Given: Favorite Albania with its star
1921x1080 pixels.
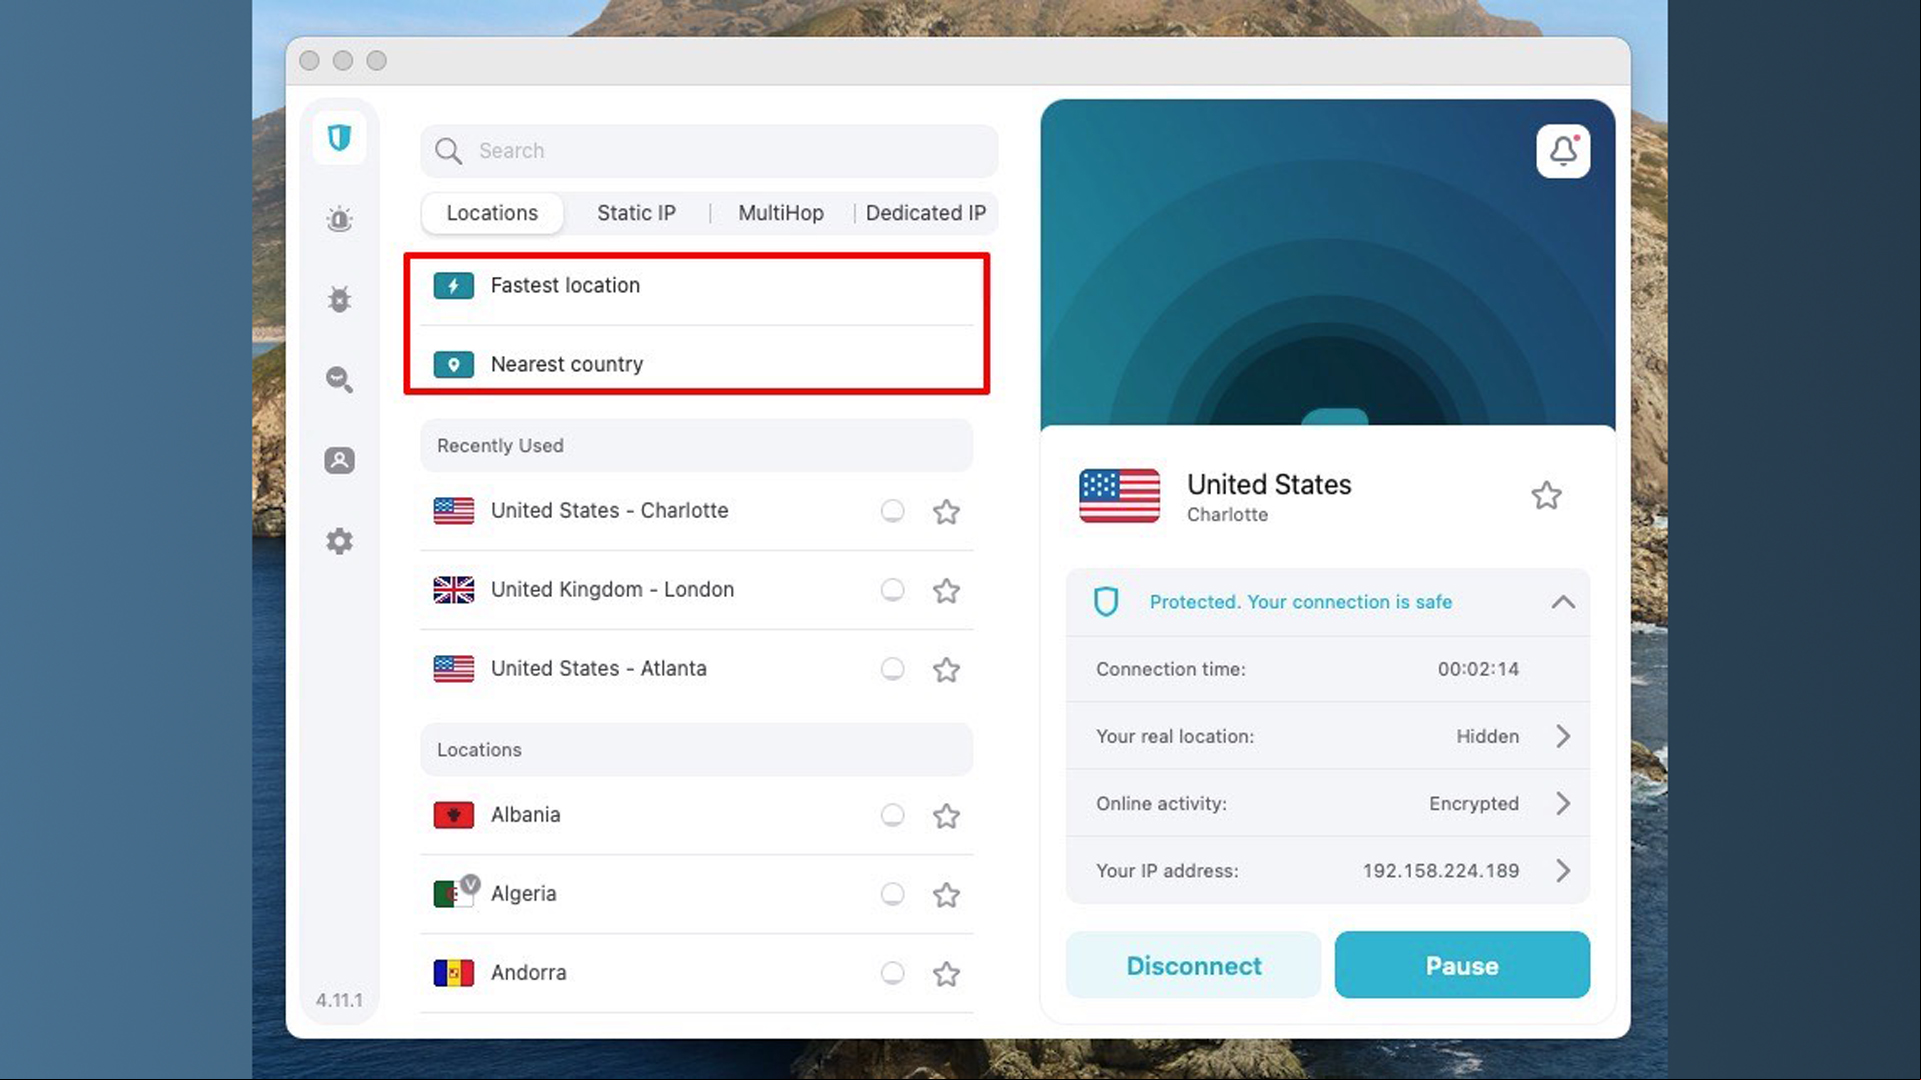Looking at the screenshot, I should 946,816.
